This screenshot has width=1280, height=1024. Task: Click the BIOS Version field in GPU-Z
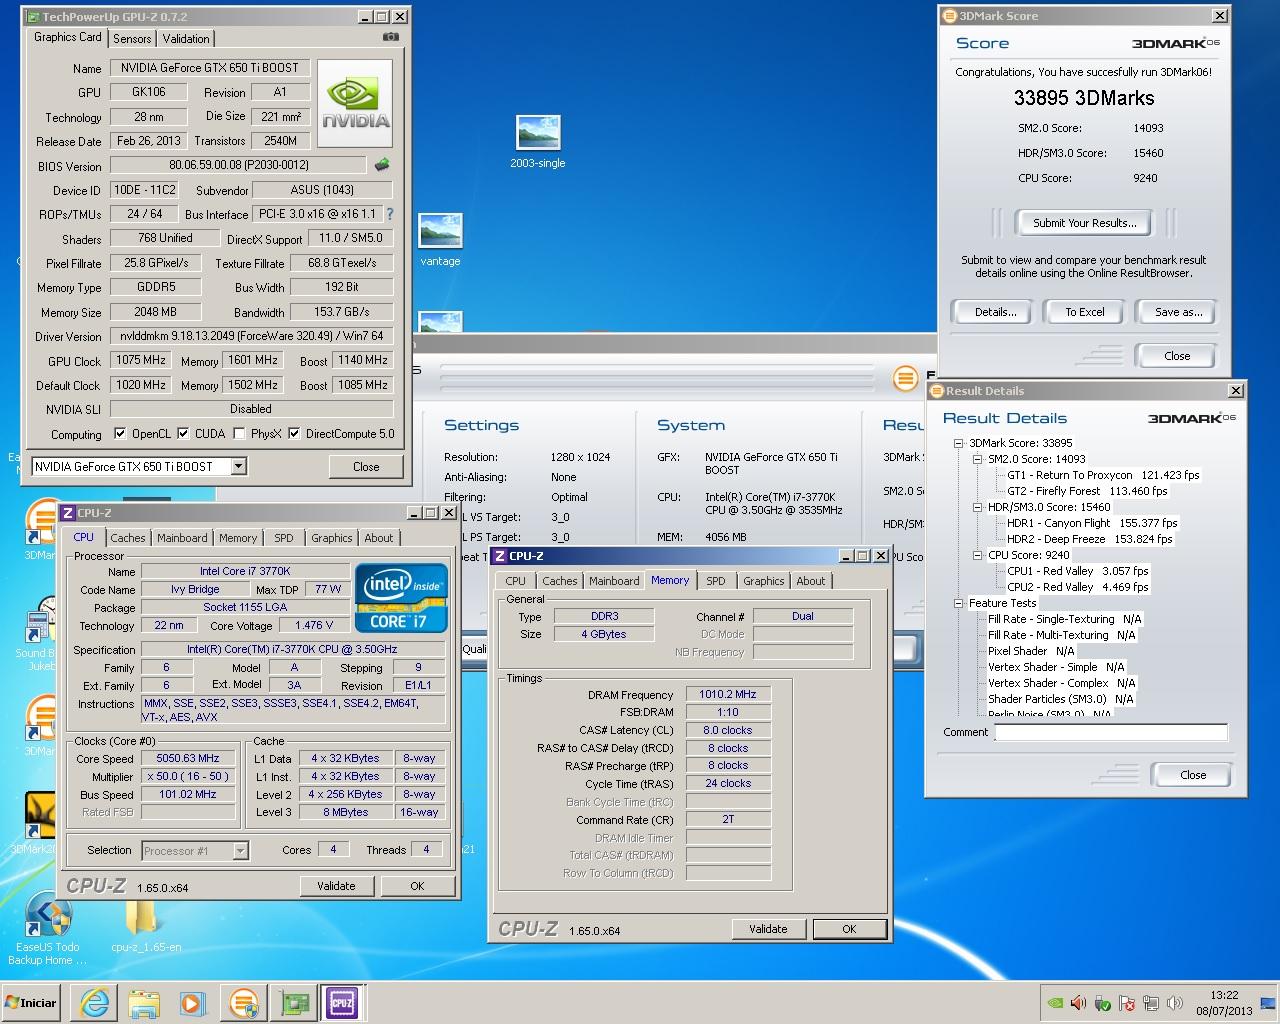[x=239, y=165]
